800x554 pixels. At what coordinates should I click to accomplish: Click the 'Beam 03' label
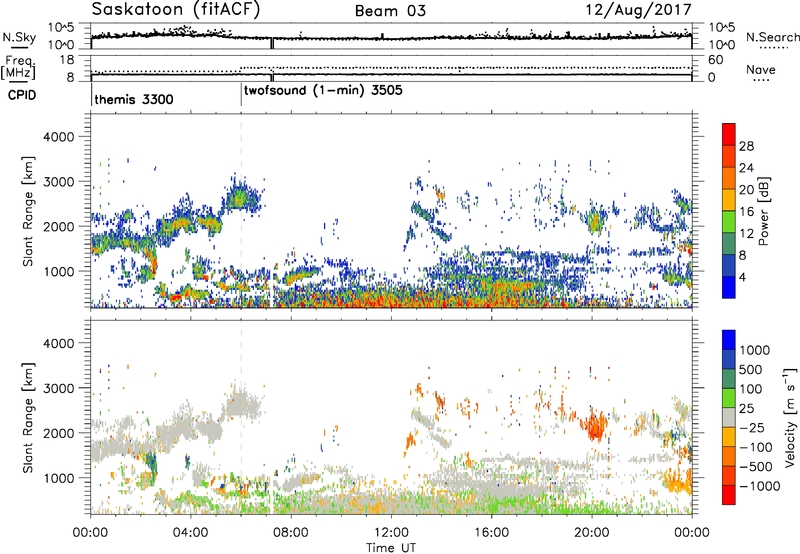click(390, 11)
